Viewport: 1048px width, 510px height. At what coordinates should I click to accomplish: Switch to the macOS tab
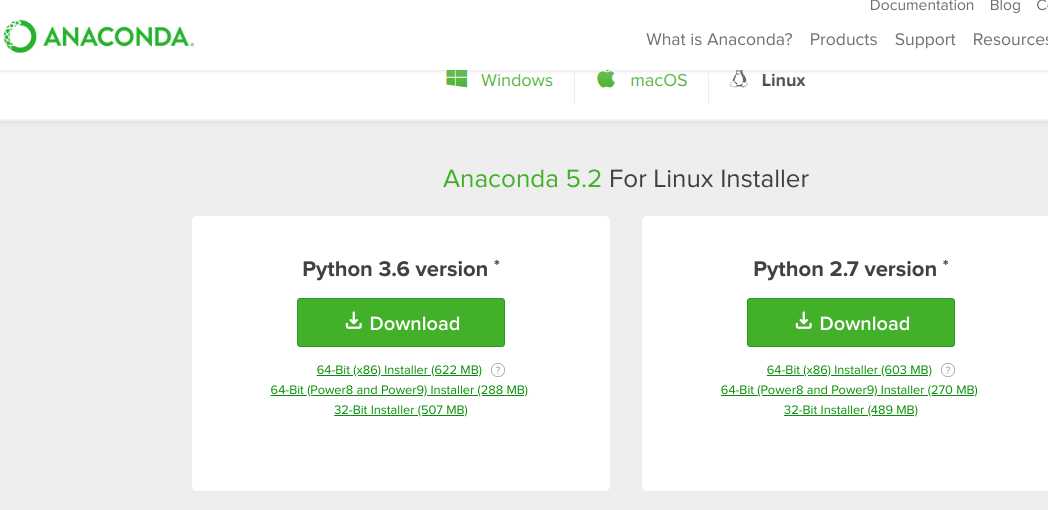642,80
